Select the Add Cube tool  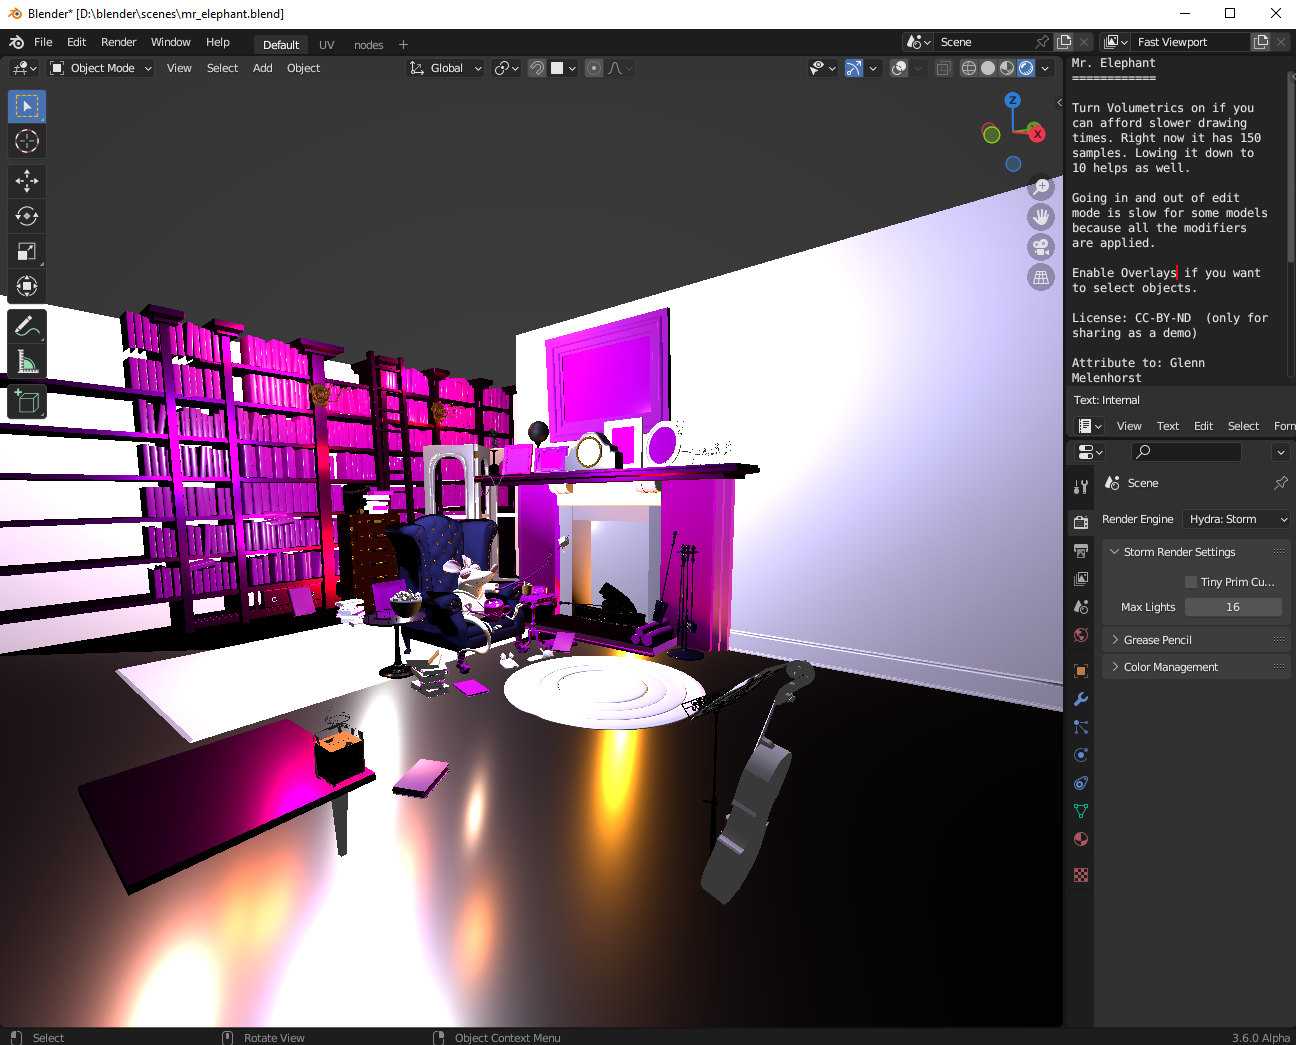click(x=27, y=402)
